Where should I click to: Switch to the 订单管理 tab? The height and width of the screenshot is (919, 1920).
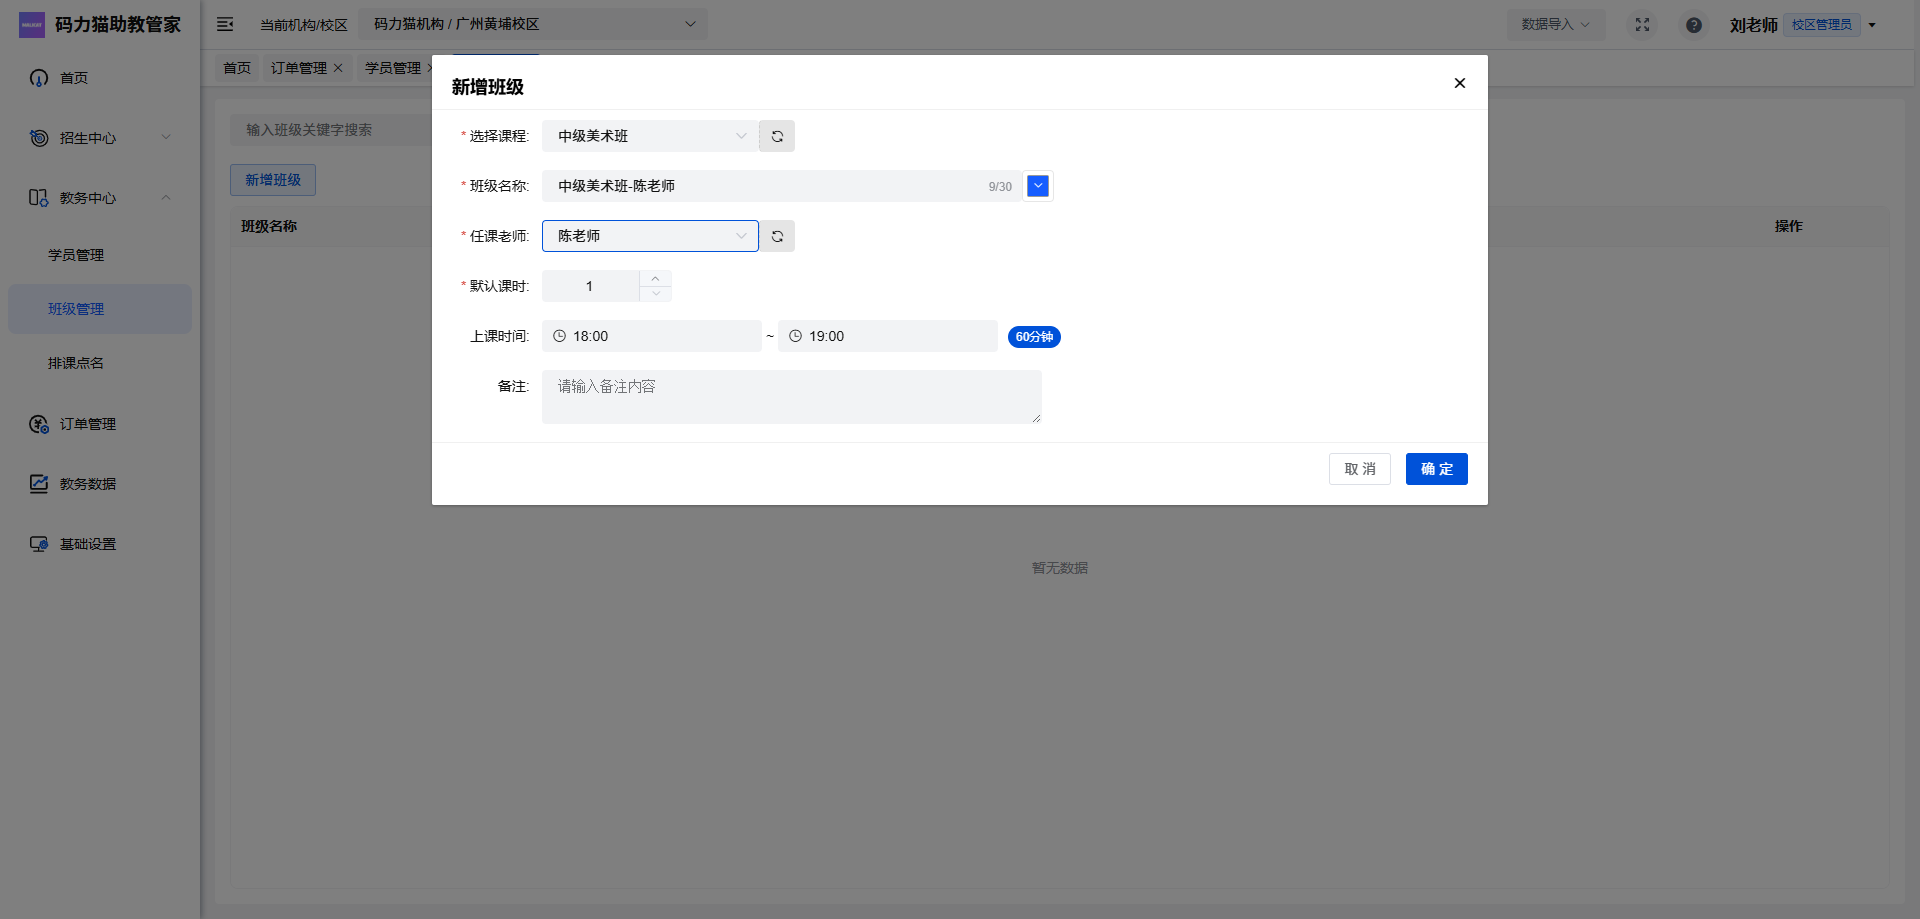[298, 68]
